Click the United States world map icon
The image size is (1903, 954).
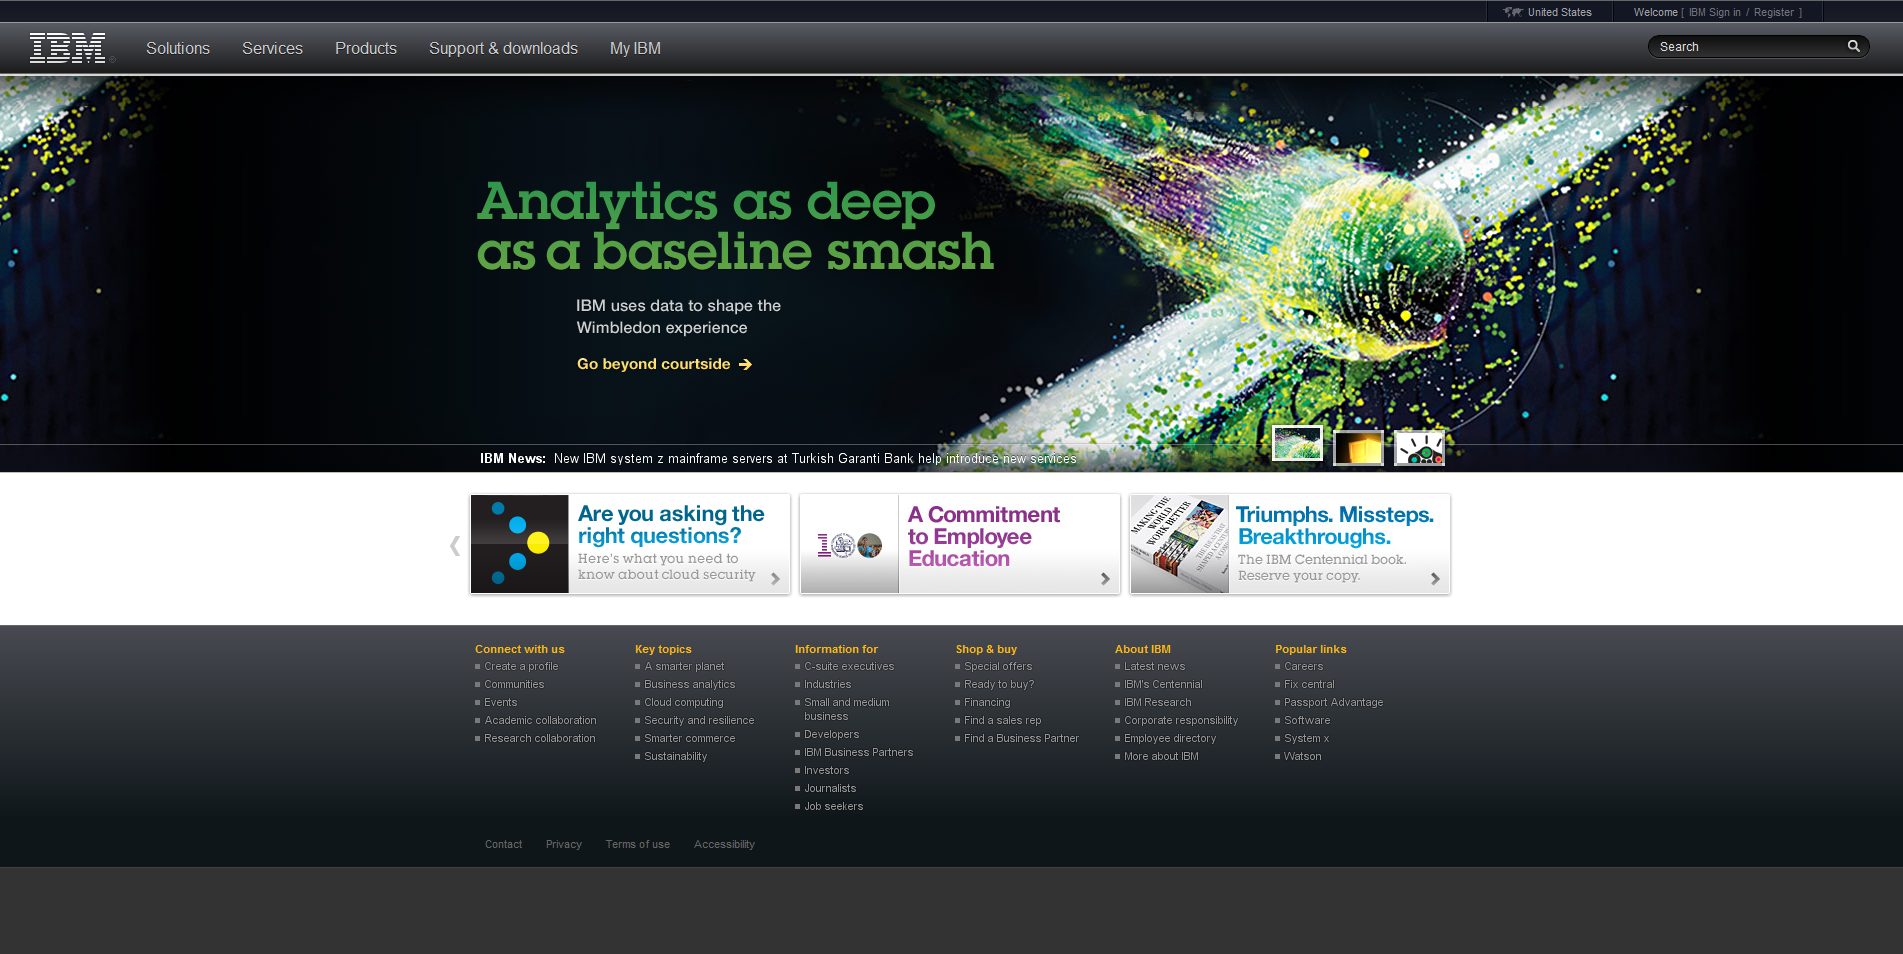(x=1513, y=13)
